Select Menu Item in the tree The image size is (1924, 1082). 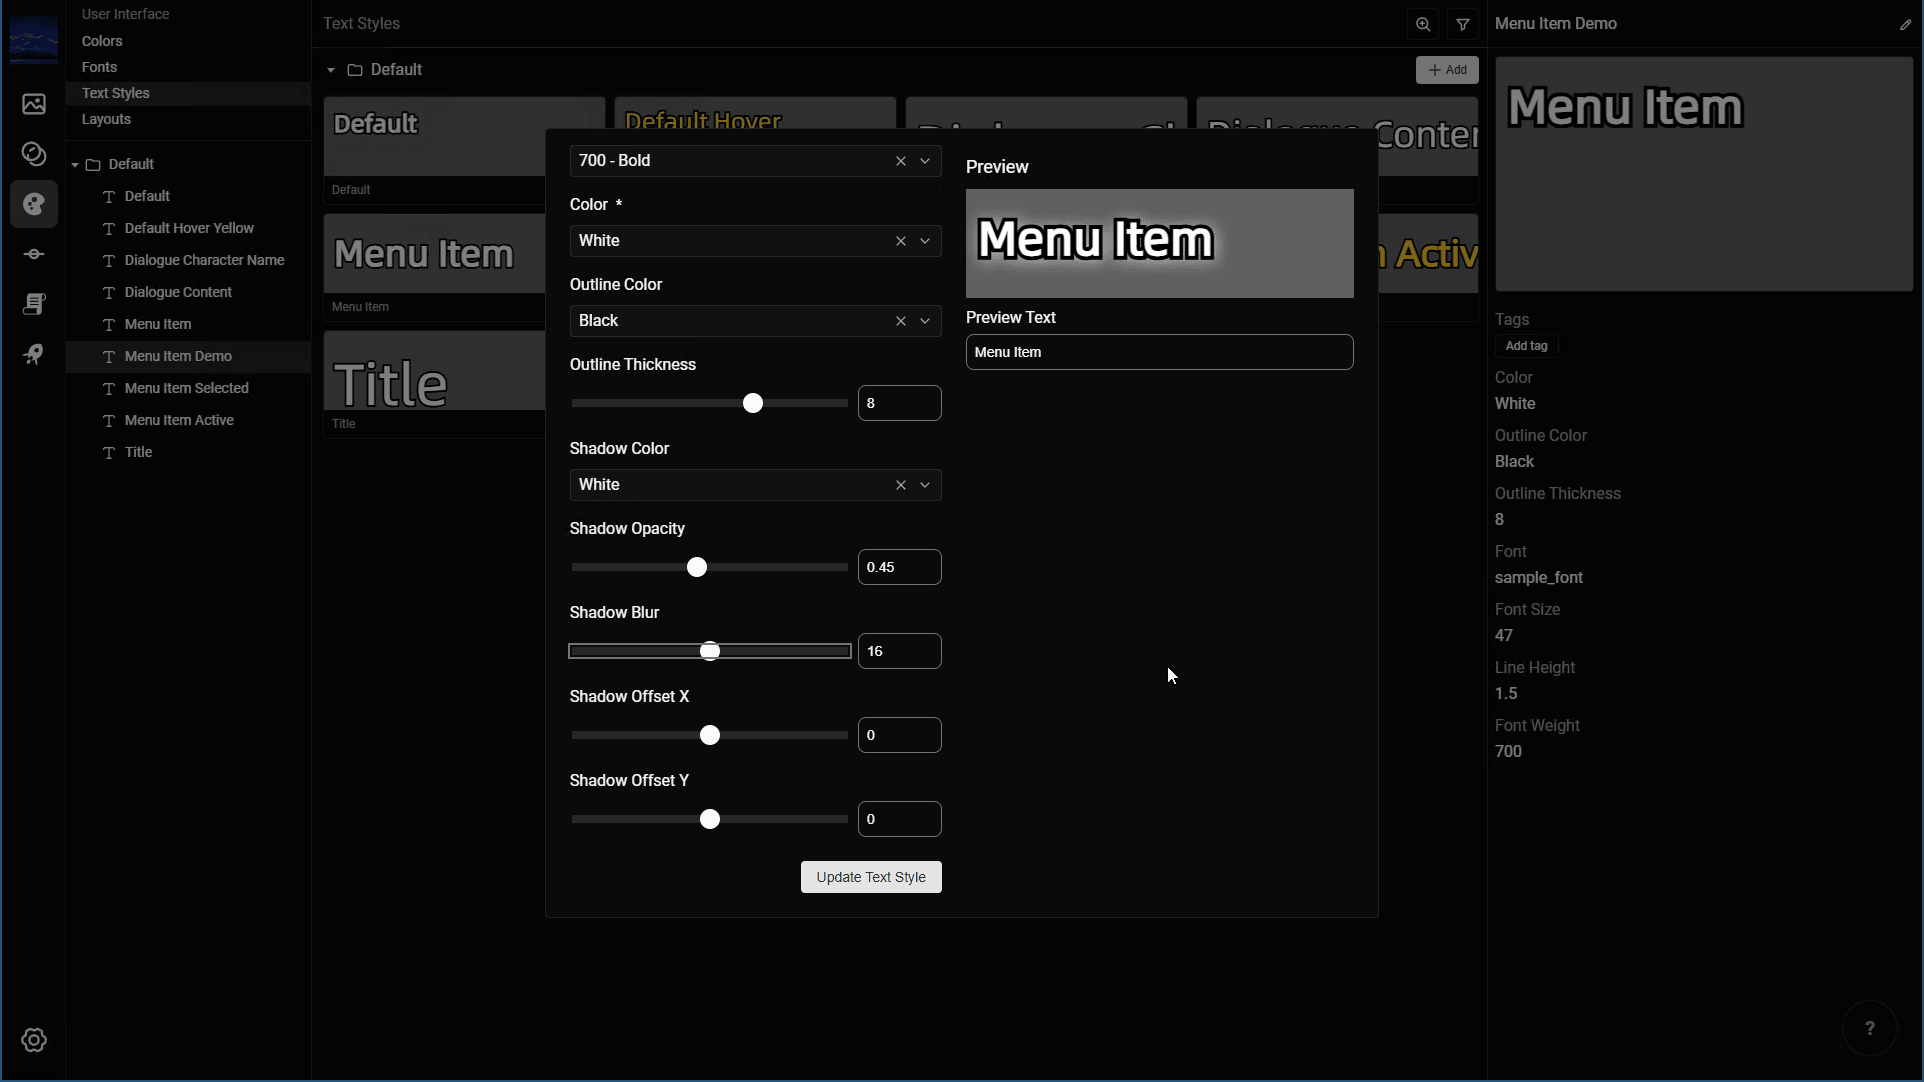tap(188, 324)
